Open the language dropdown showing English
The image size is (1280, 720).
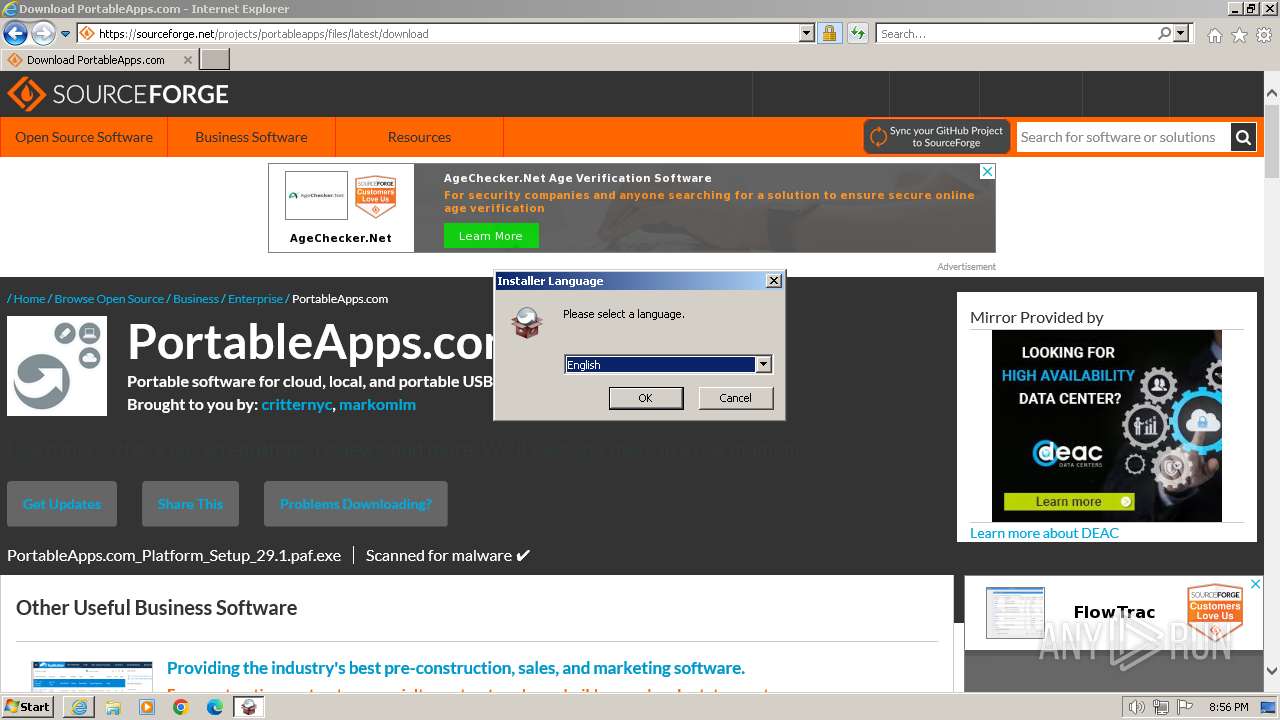click(x=668, y=365)
